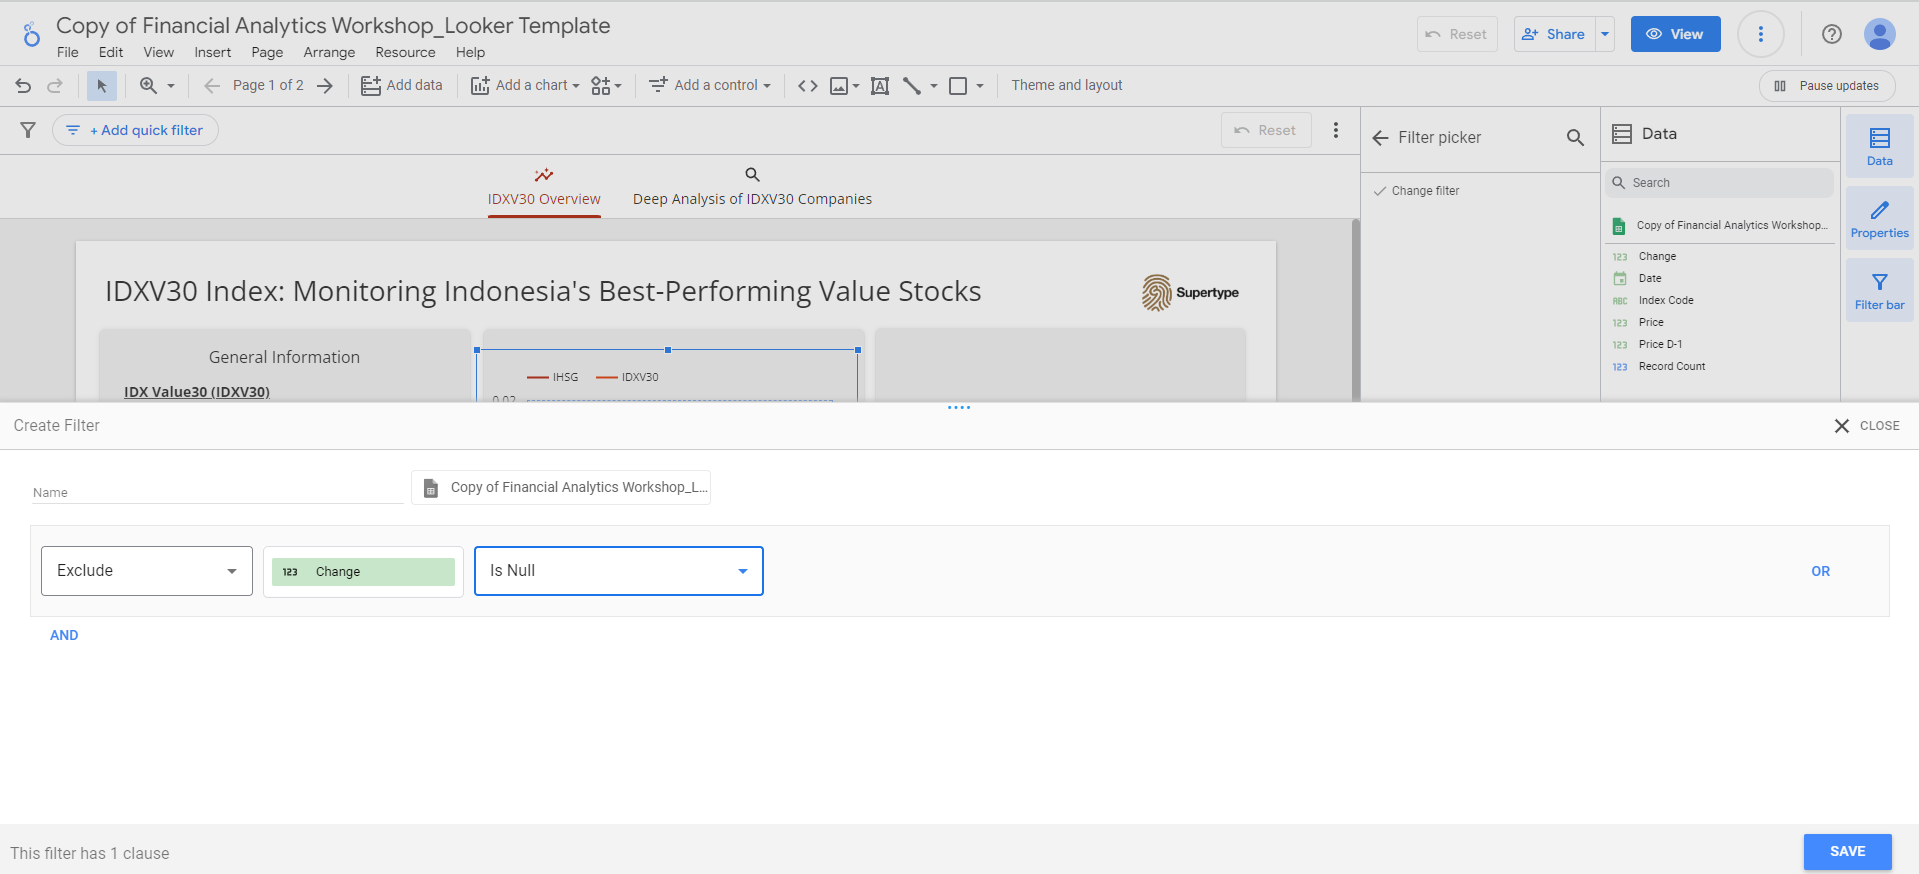Select the Change field chip in filter
Screen dimensions: 1919x874
[x=363, y=572]
